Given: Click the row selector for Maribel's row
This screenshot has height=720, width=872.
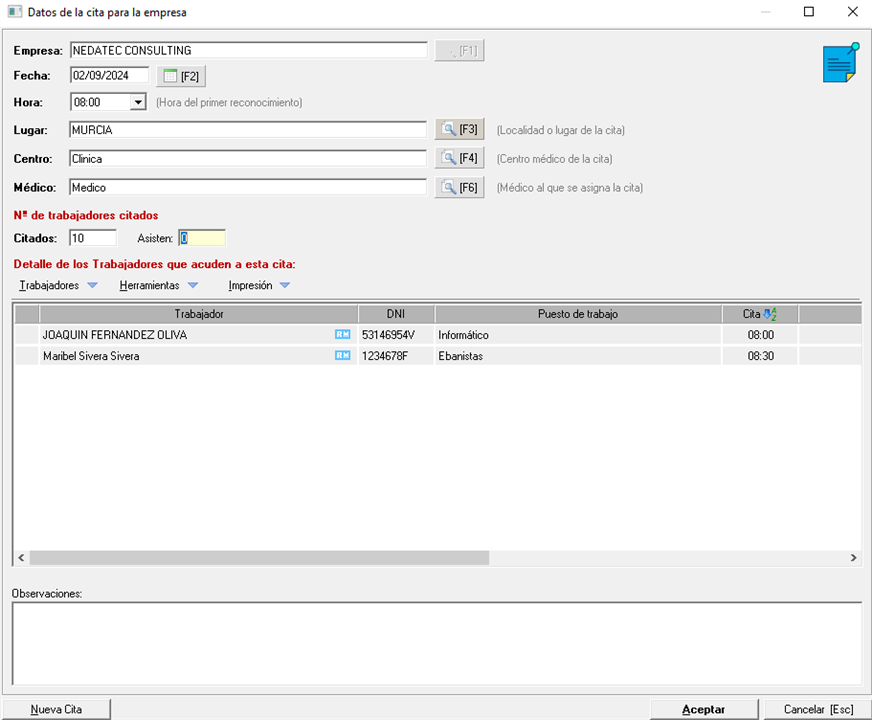Looking at the screenshot, I should [x=26, y=356].
